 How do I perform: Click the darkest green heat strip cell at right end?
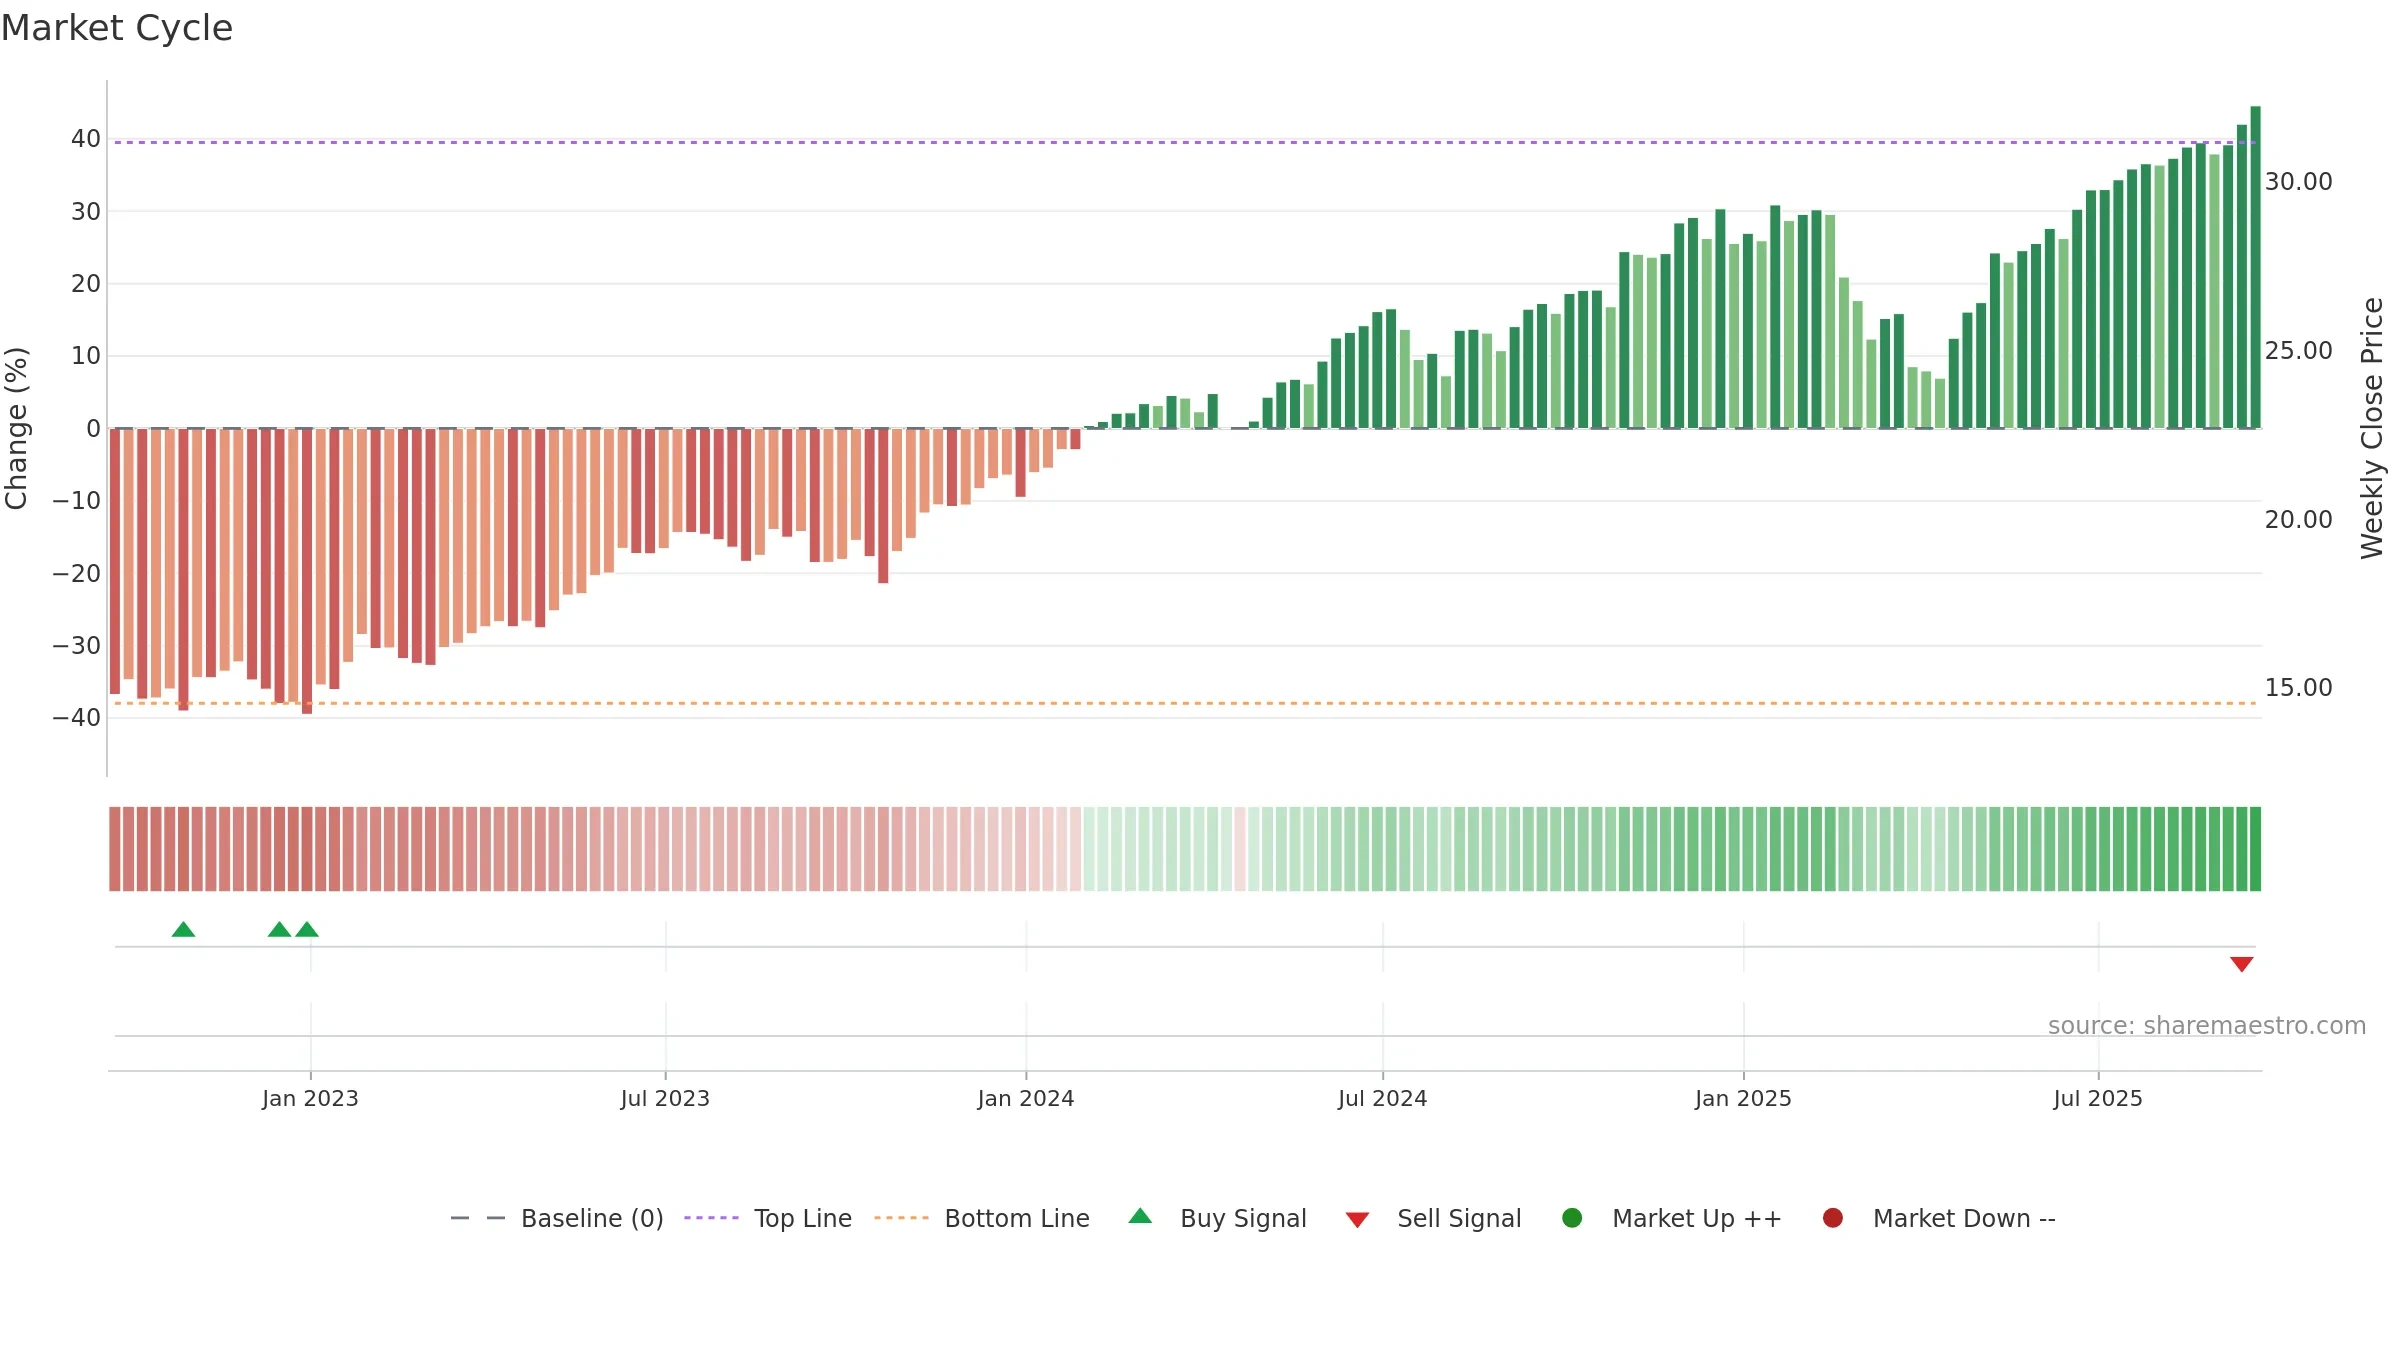2255,849
